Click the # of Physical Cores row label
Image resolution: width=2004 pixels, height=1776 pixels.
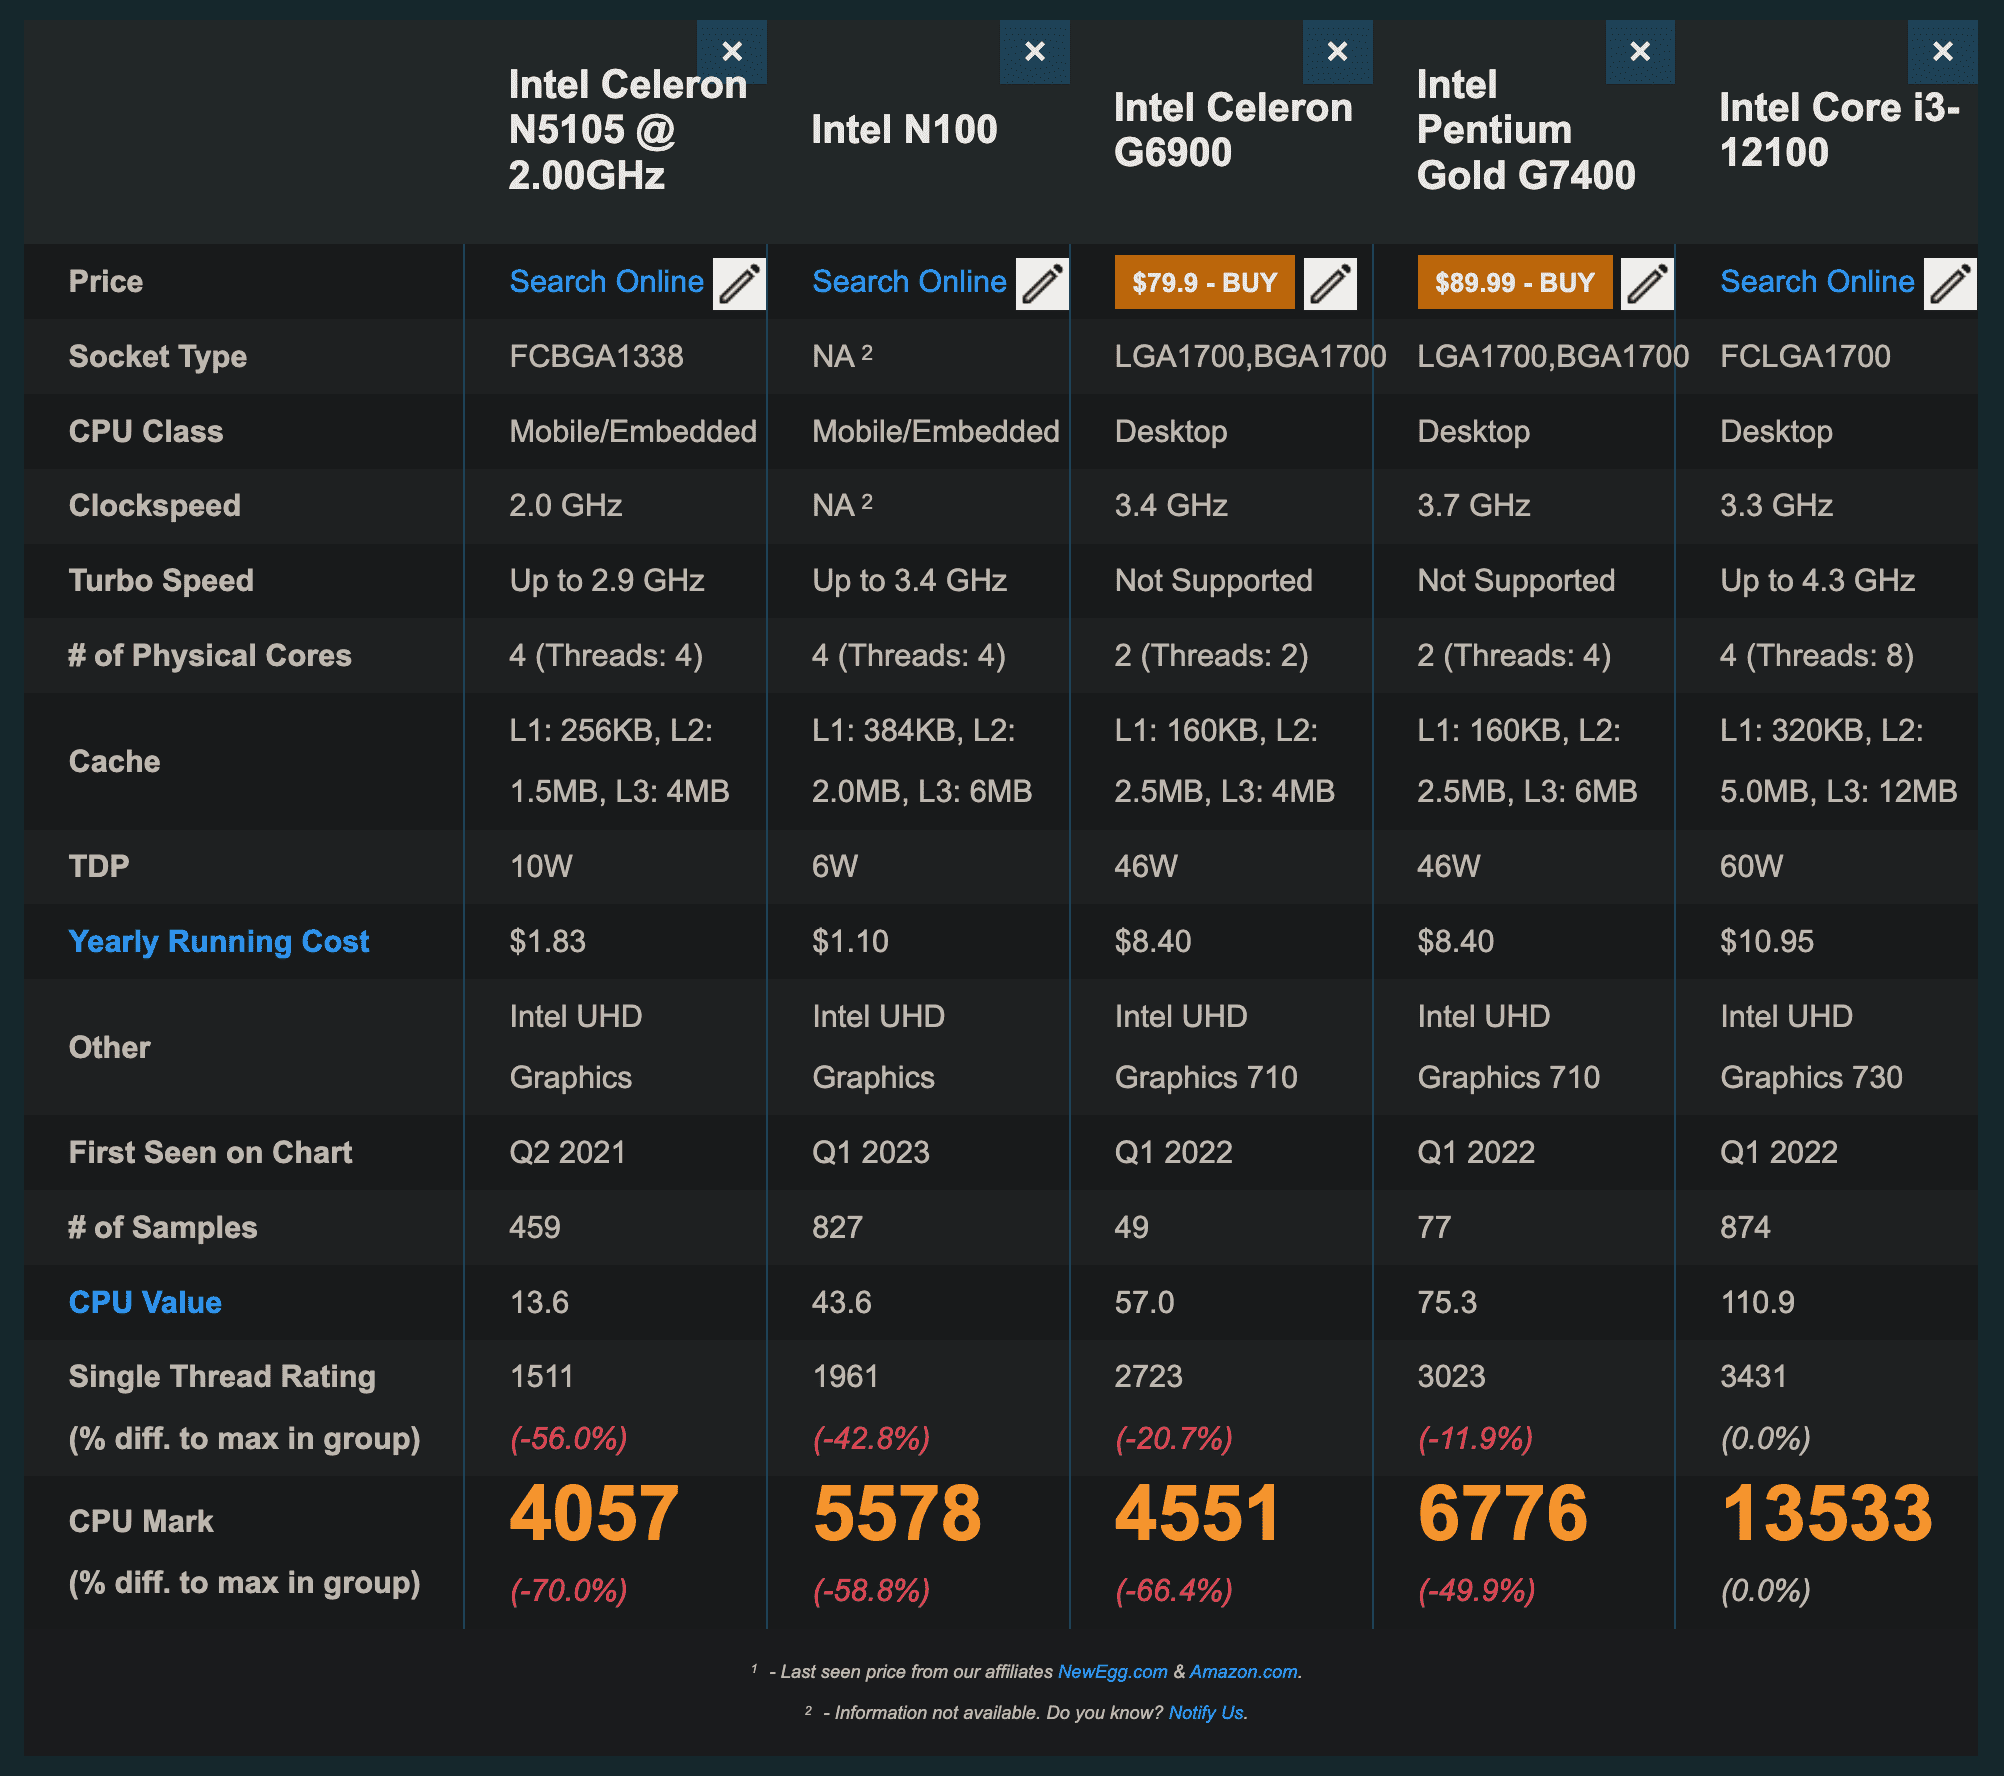210,656
